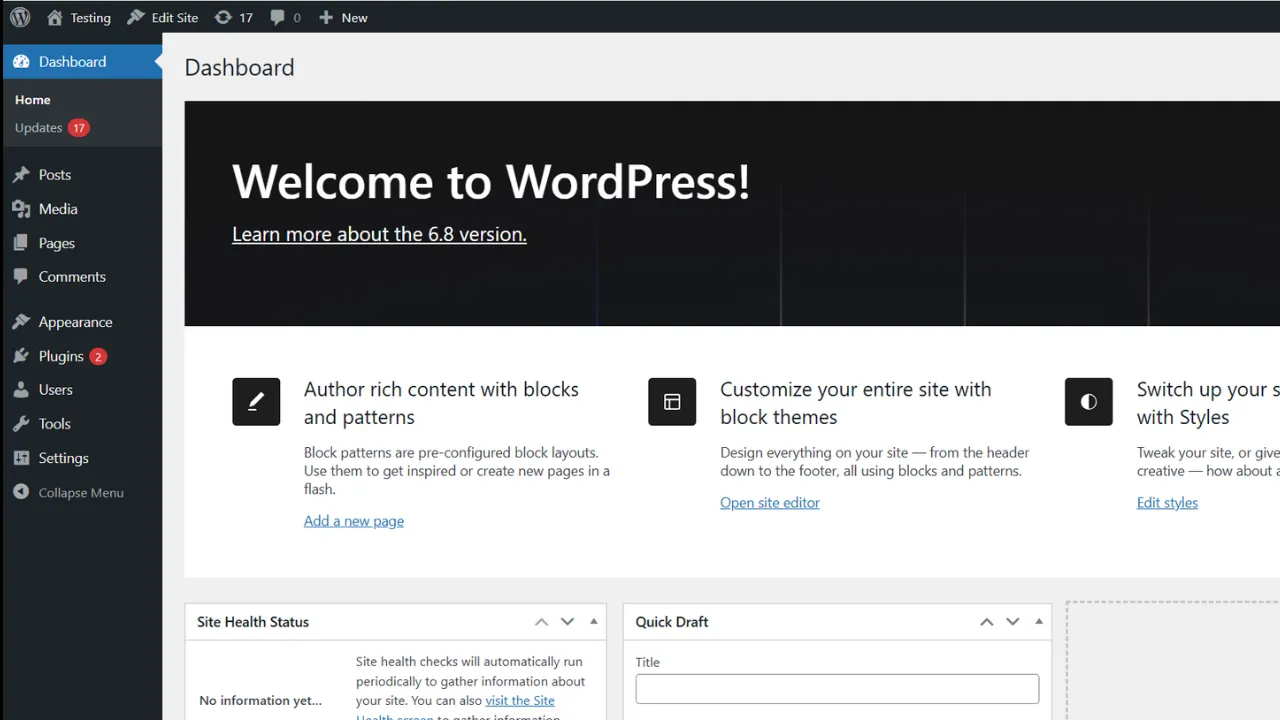
Task: Move Quick Draft widget up
Action: tap(986, 622)
